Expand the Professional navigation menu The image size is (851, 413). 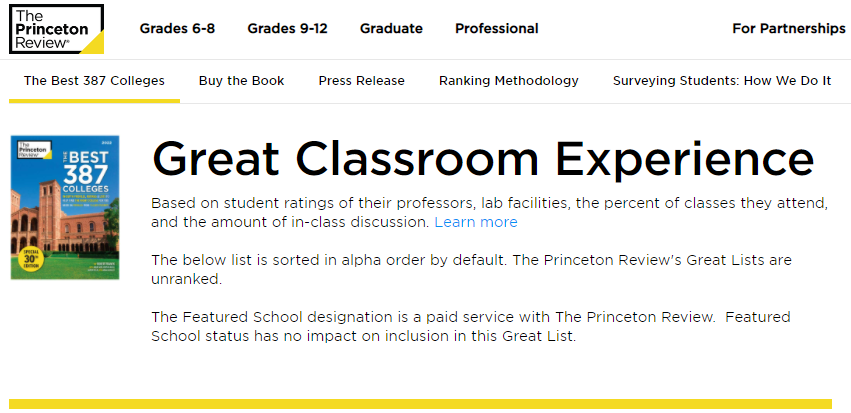click(x=496, y=28)
